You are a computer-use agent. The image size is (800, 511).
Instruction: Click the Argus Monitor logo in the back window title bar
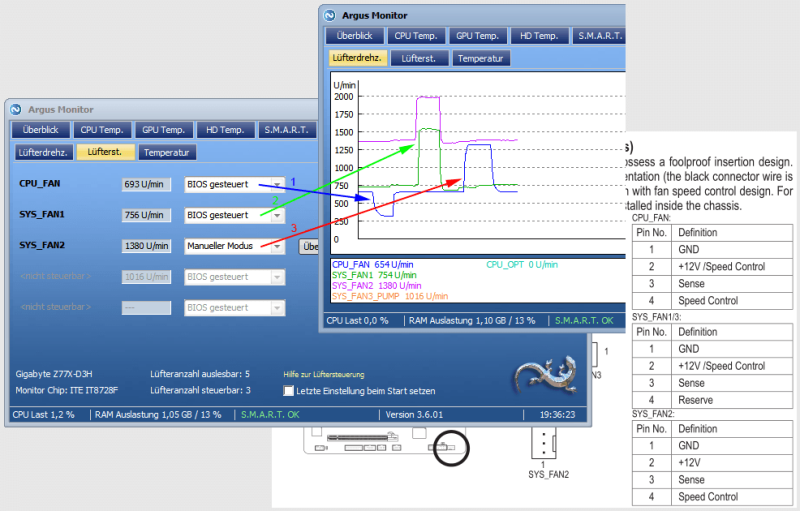(16, 110)
